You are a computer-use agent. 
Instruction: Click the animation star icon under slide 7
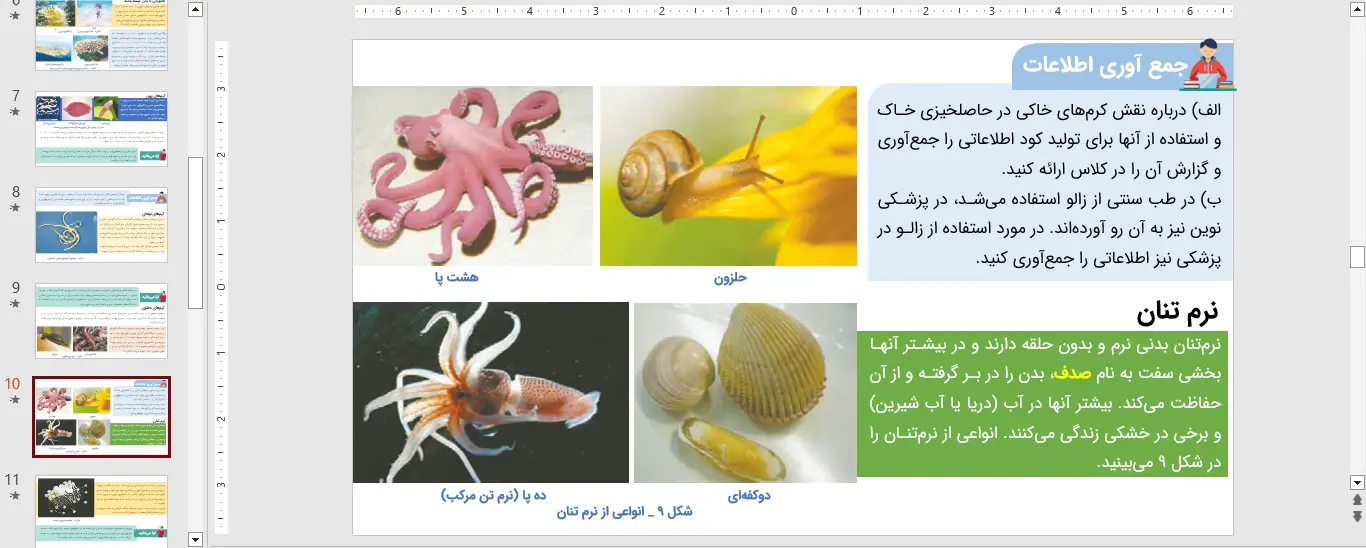click(15, 113)
